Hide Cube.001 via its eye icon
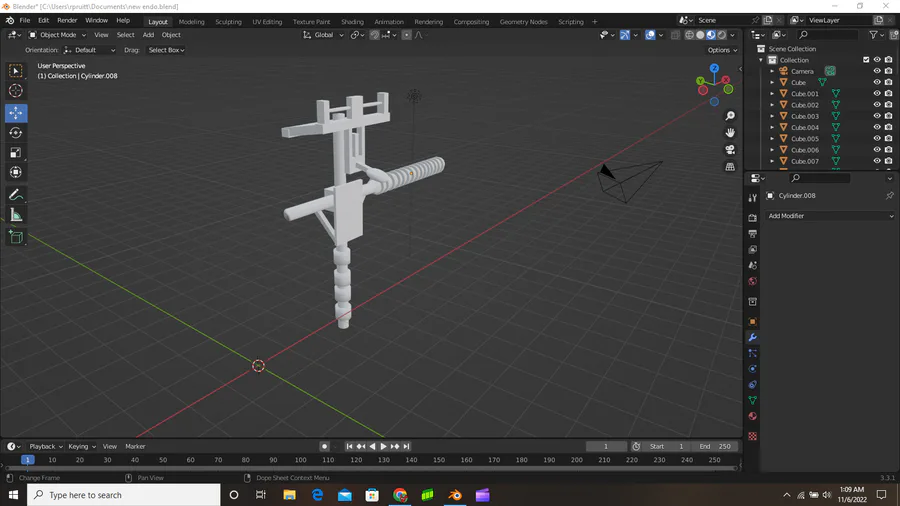 click(x=877, y=94)
